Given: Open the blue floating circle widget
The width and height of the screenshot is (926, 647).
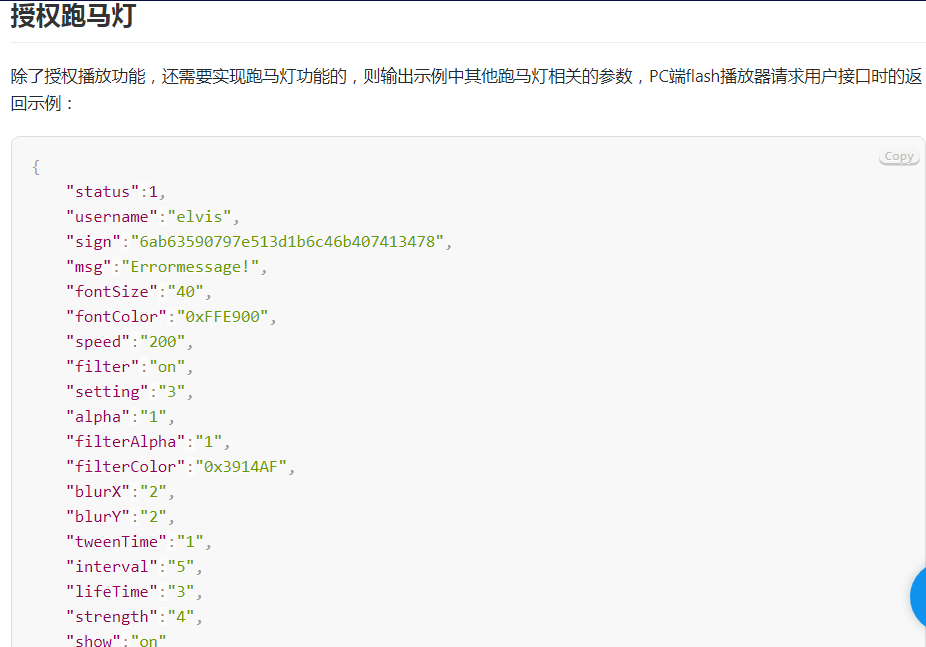Looking at the screenshot, I should coord(918,597).
